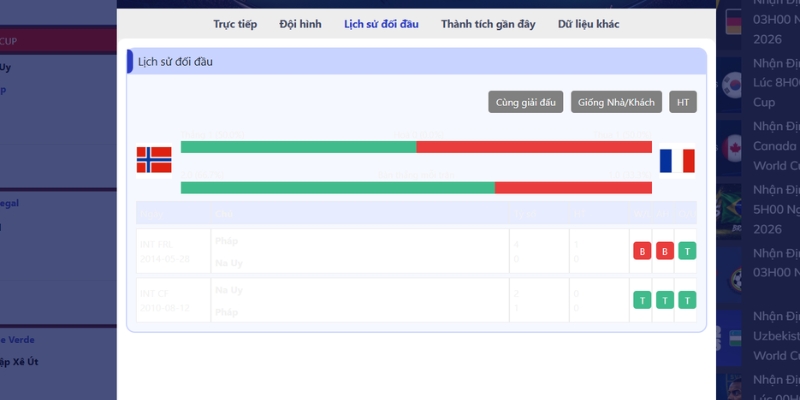The height and width of the screenshot is (400, 800).
Task: Open the Trực tiếp tab
Action: click(235, 24)
